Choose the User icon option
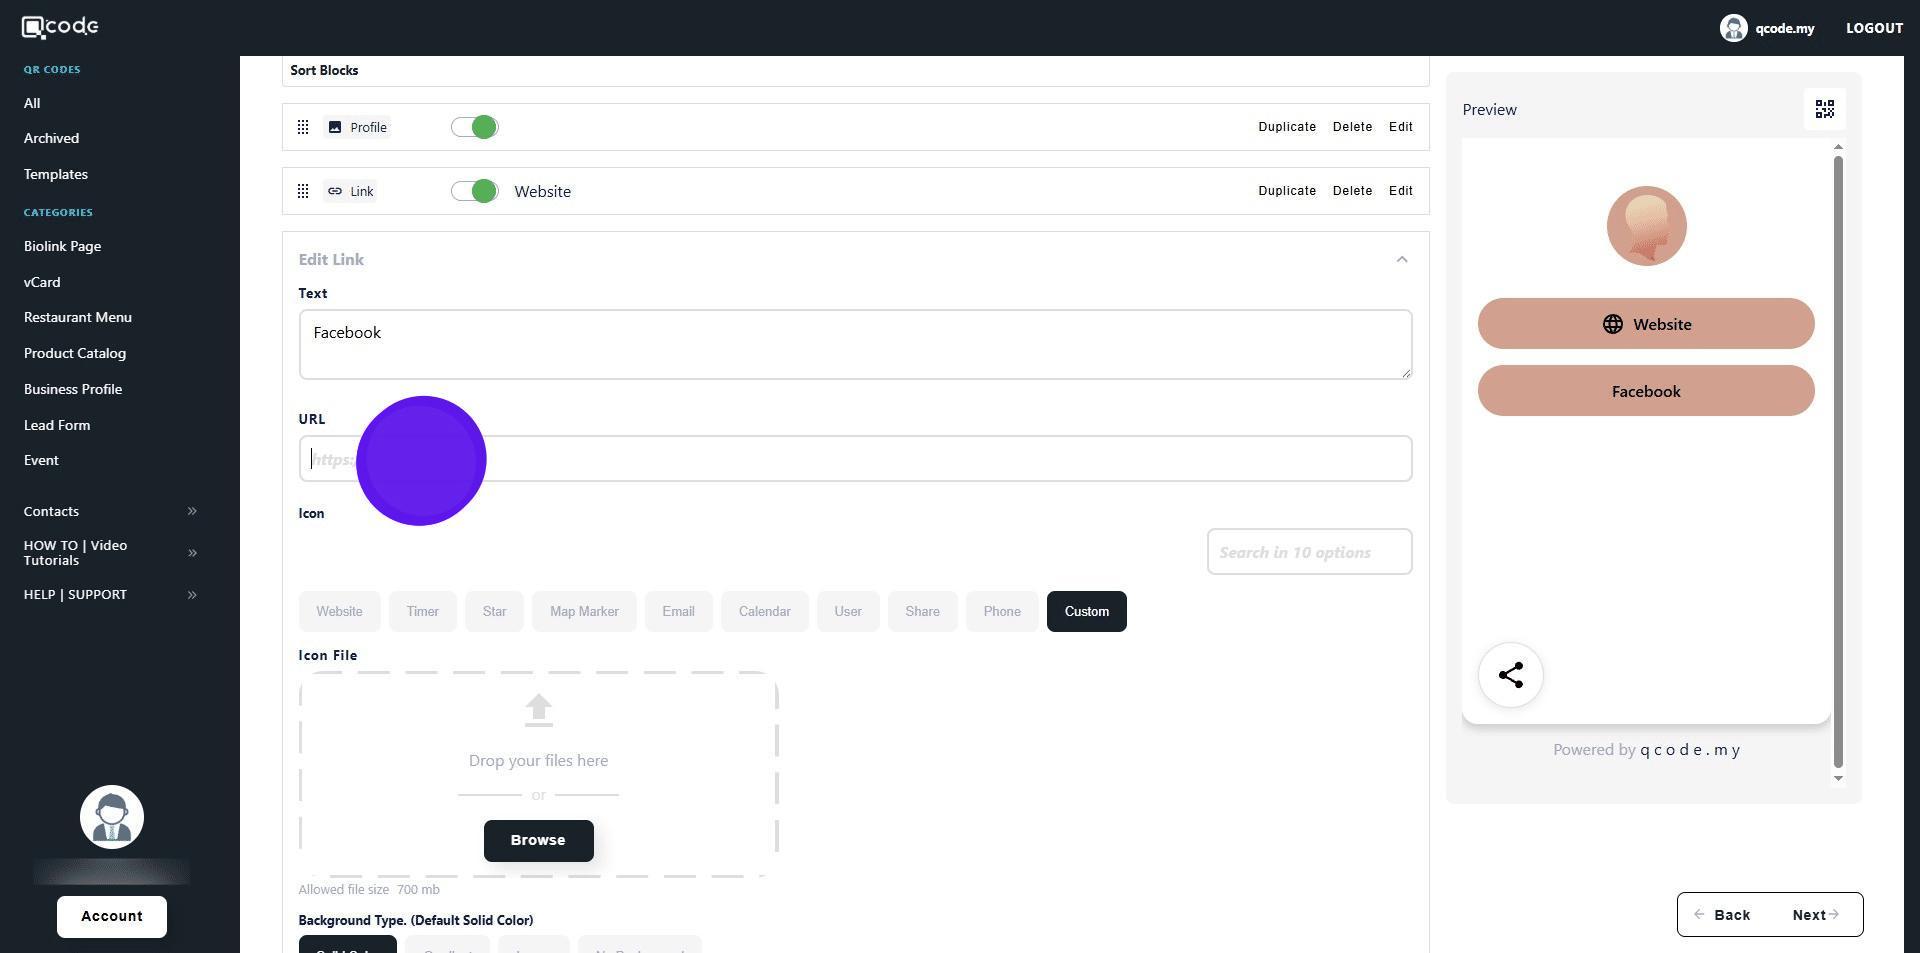The height and width of the screenshot is (953, 1920). [x=848, y=612]
